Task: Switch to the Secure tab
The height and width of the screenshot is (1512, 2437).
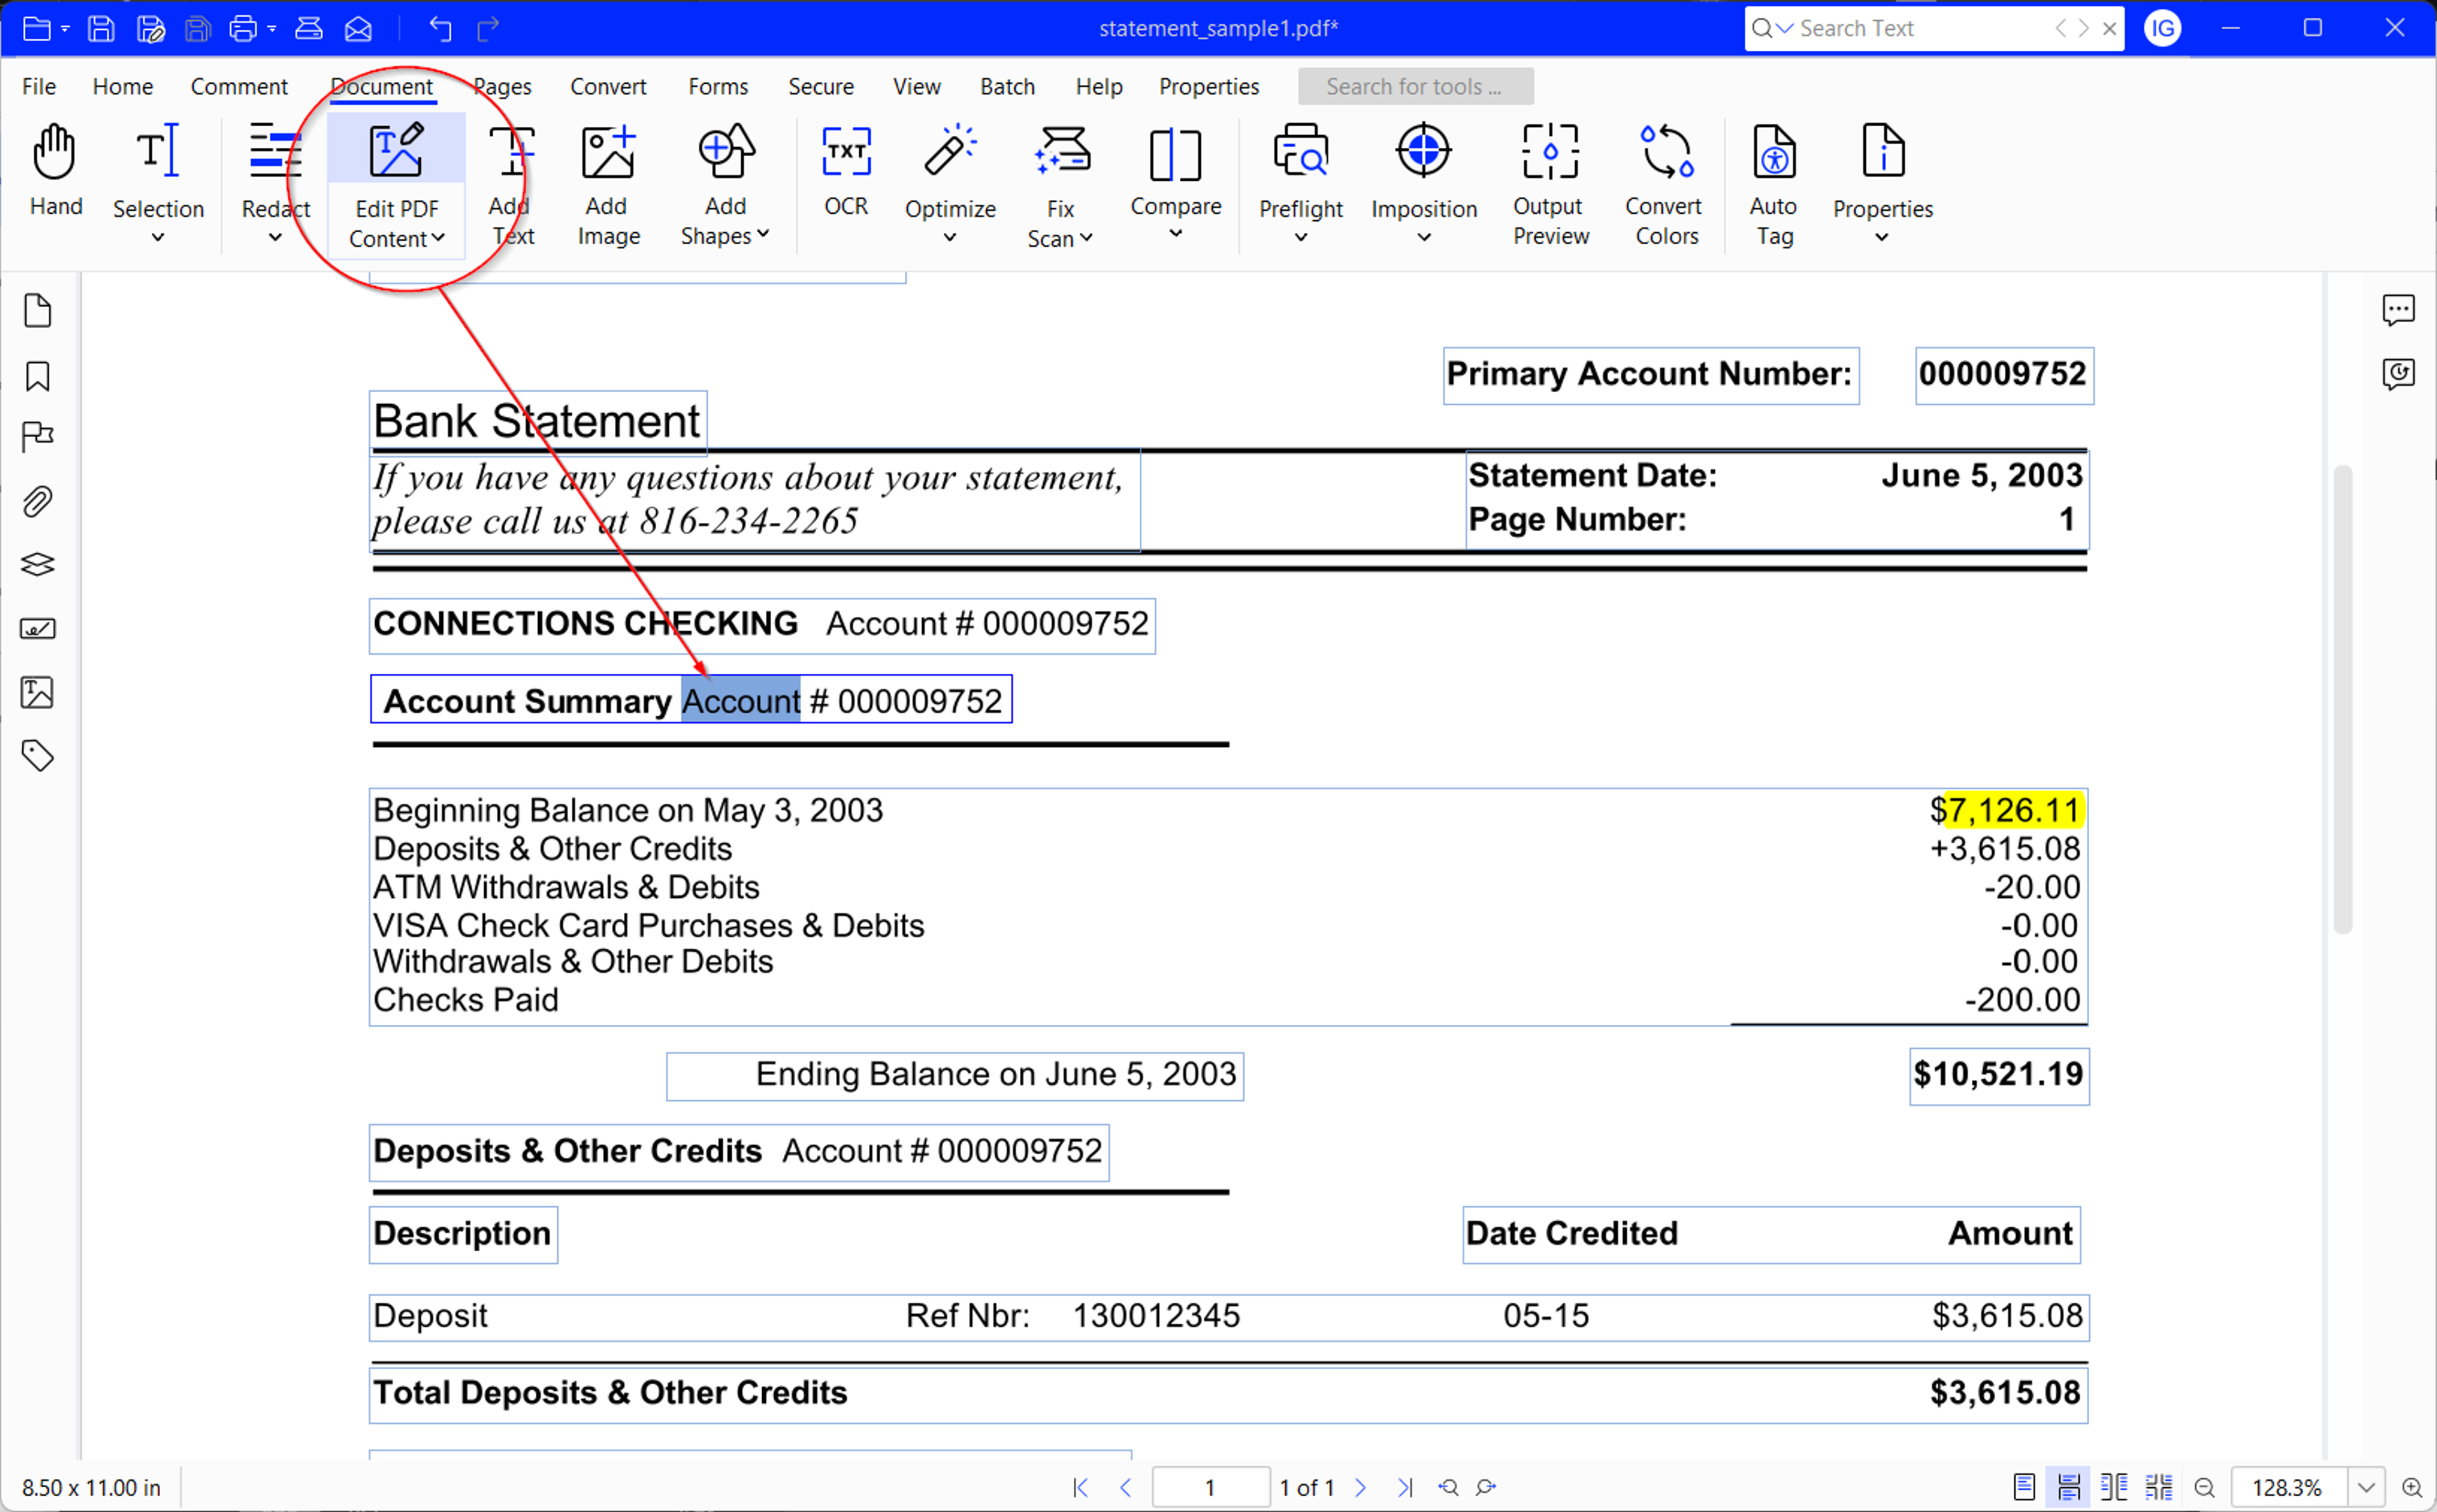Action: pyautogui.click(x=821, y=87)
